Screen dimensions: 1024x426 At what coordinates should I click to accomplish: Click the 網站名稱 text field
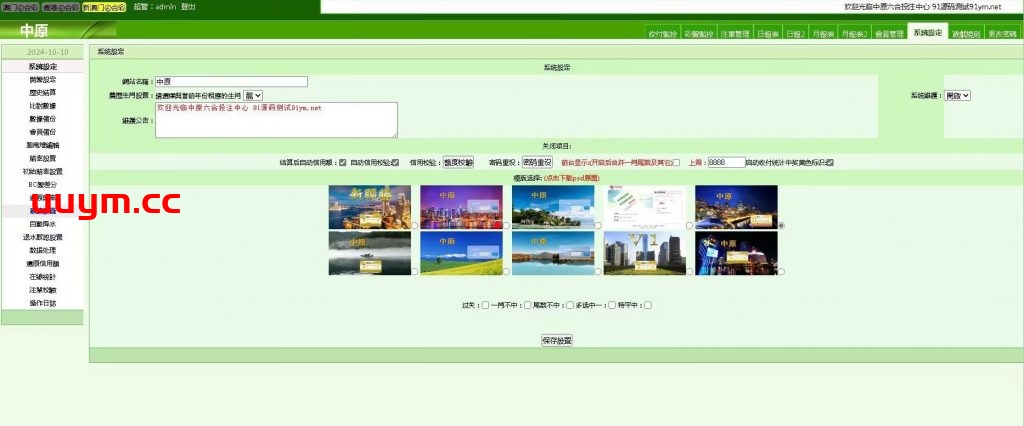pos(230,82)
